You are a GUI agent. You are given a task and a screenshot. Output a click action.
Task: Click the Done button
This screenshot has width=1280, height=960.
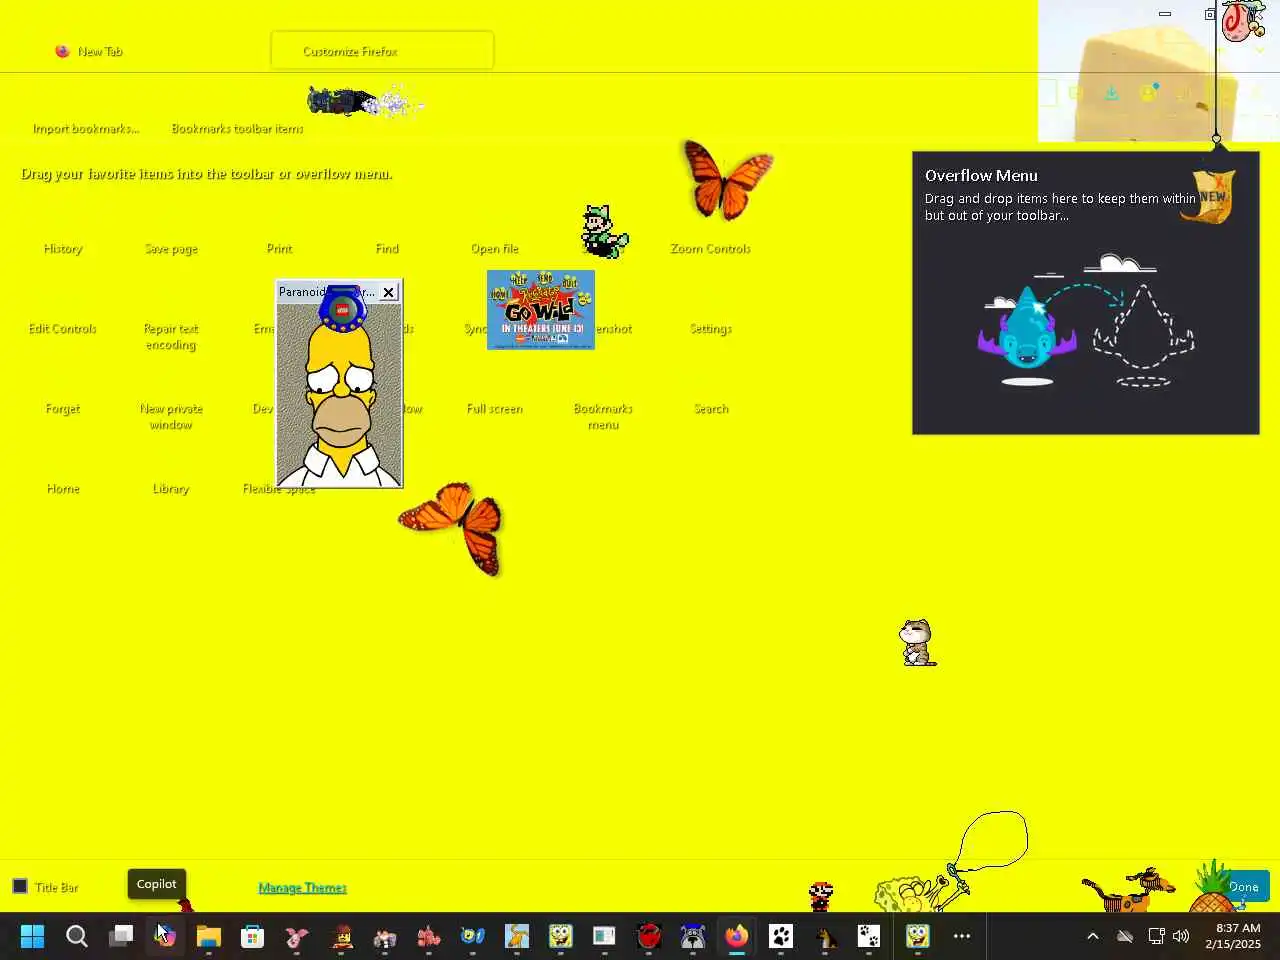[1244, 887]
